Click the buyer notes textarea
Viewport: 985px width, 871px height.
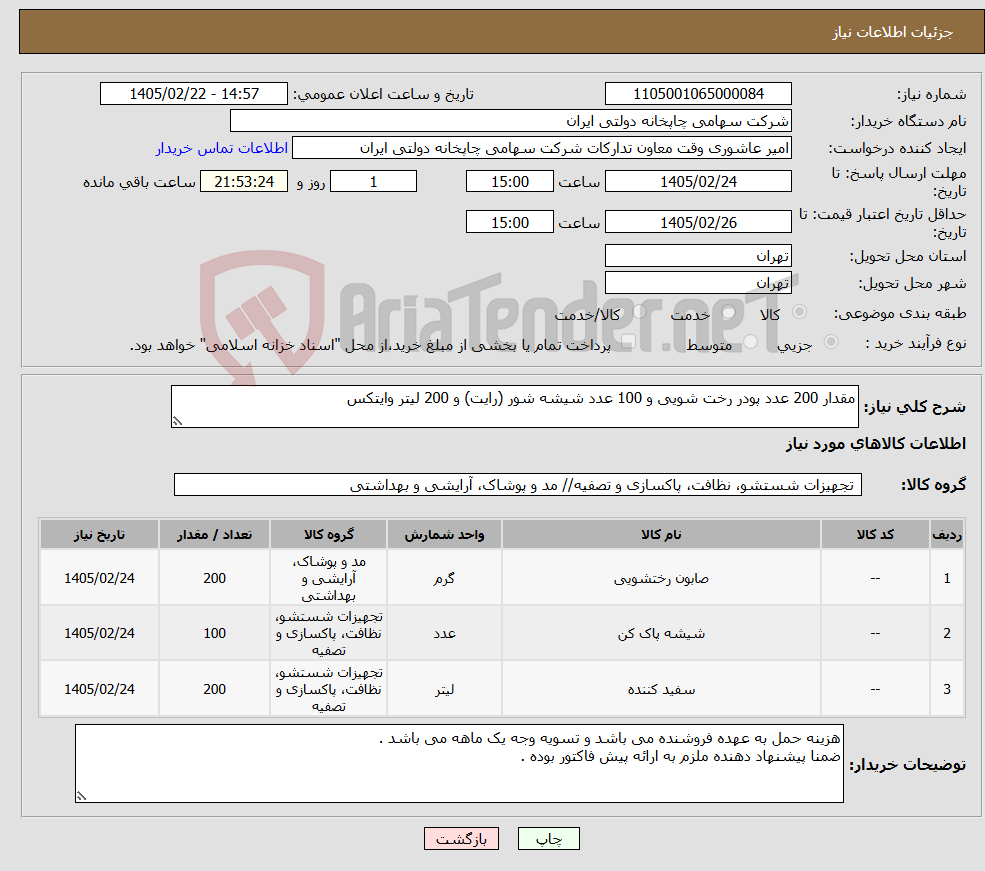tap(459, 764)
